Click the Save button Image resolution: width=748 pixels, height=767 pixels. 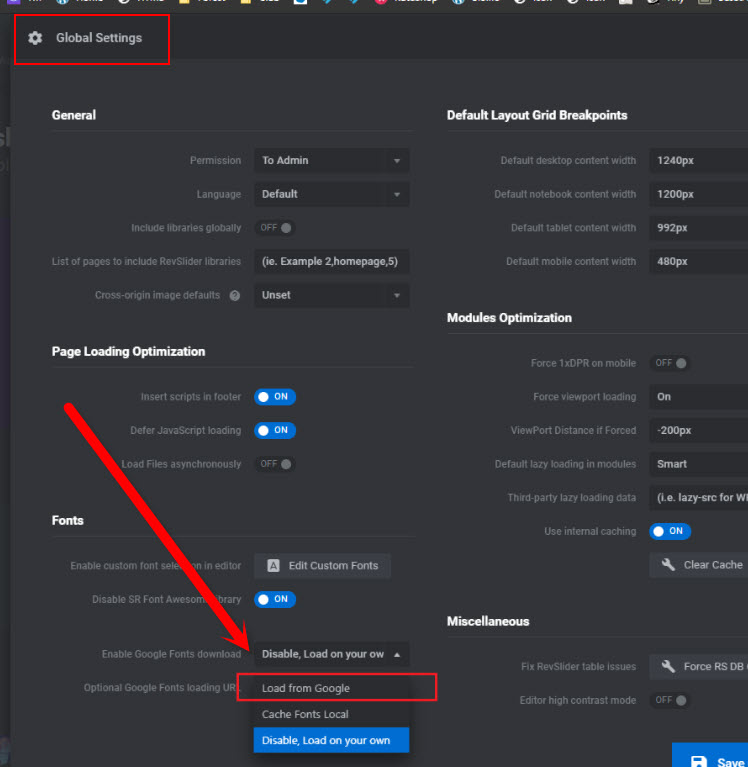[x=710, y=756]
